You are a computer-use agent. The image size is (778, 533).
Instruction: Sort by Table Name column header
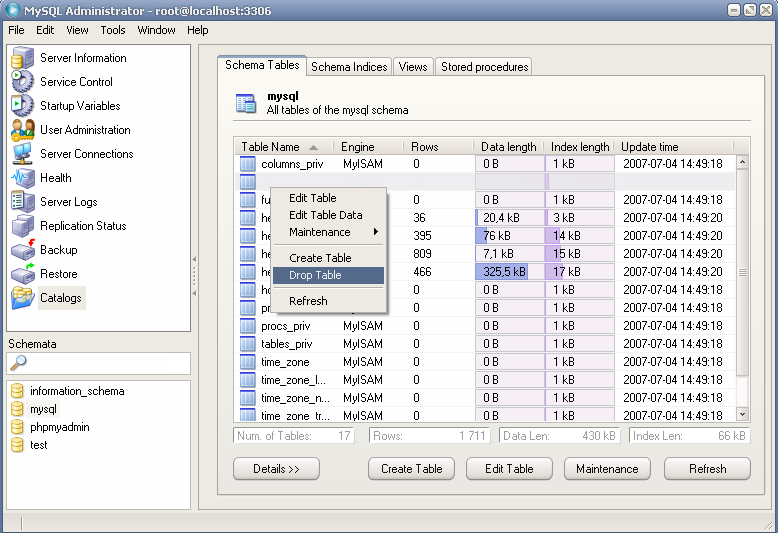pos(284,147)
